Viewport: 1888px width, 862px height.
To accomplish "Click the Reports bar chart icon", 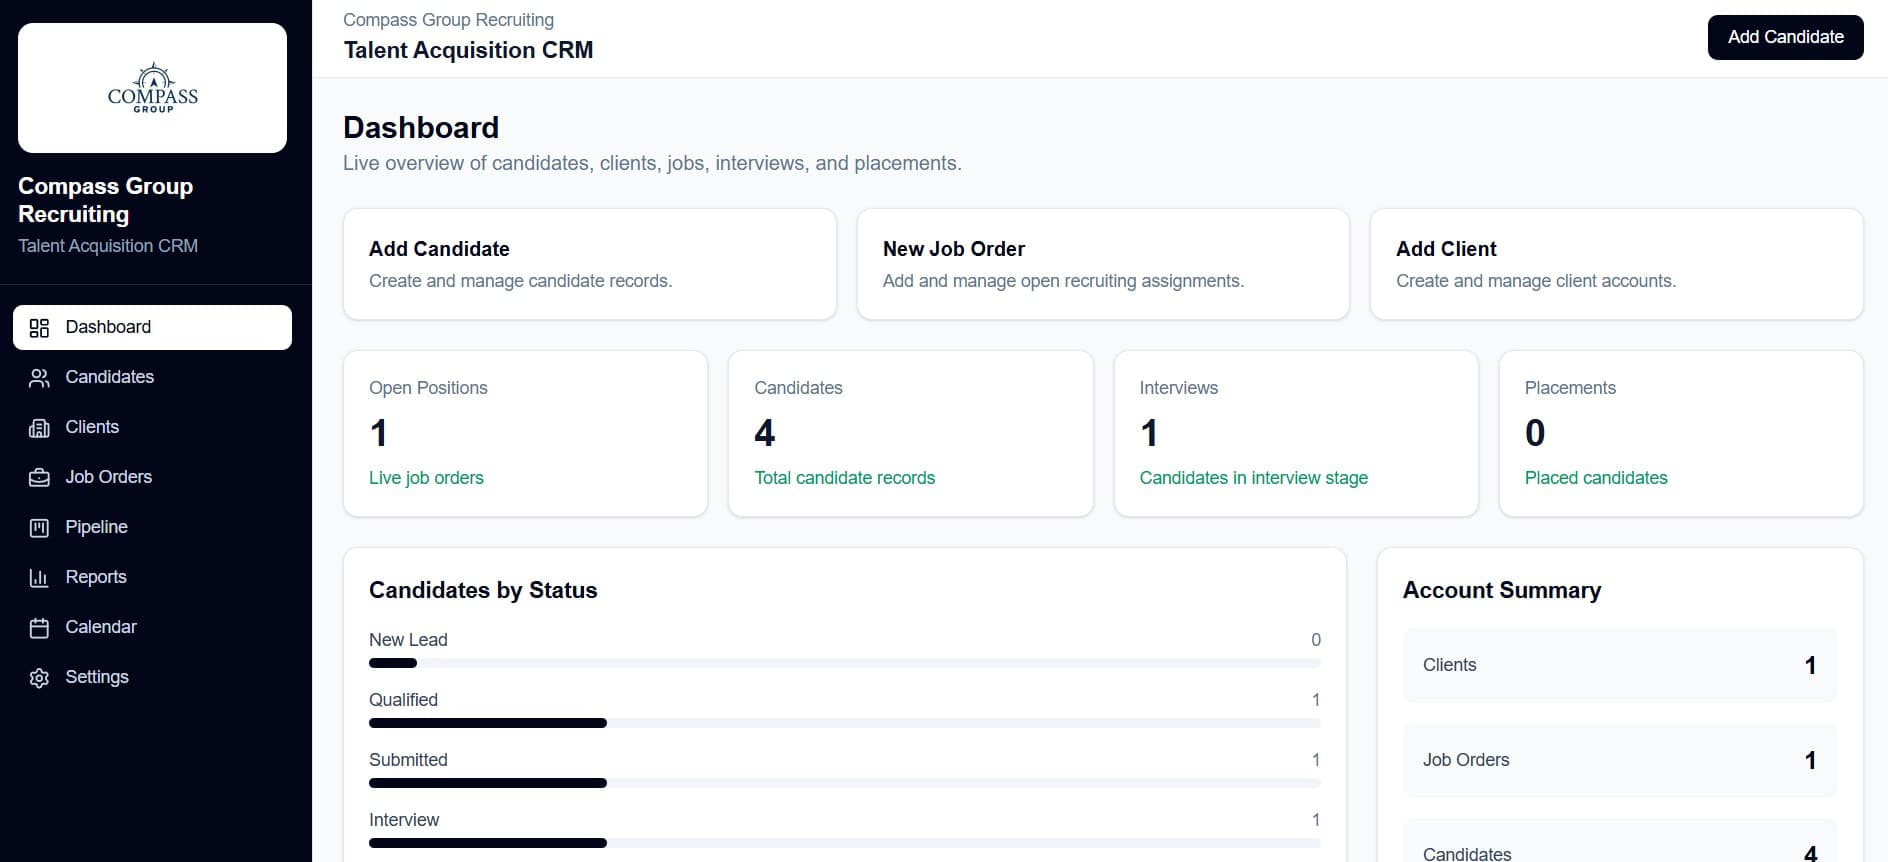I will coord(39,578).
